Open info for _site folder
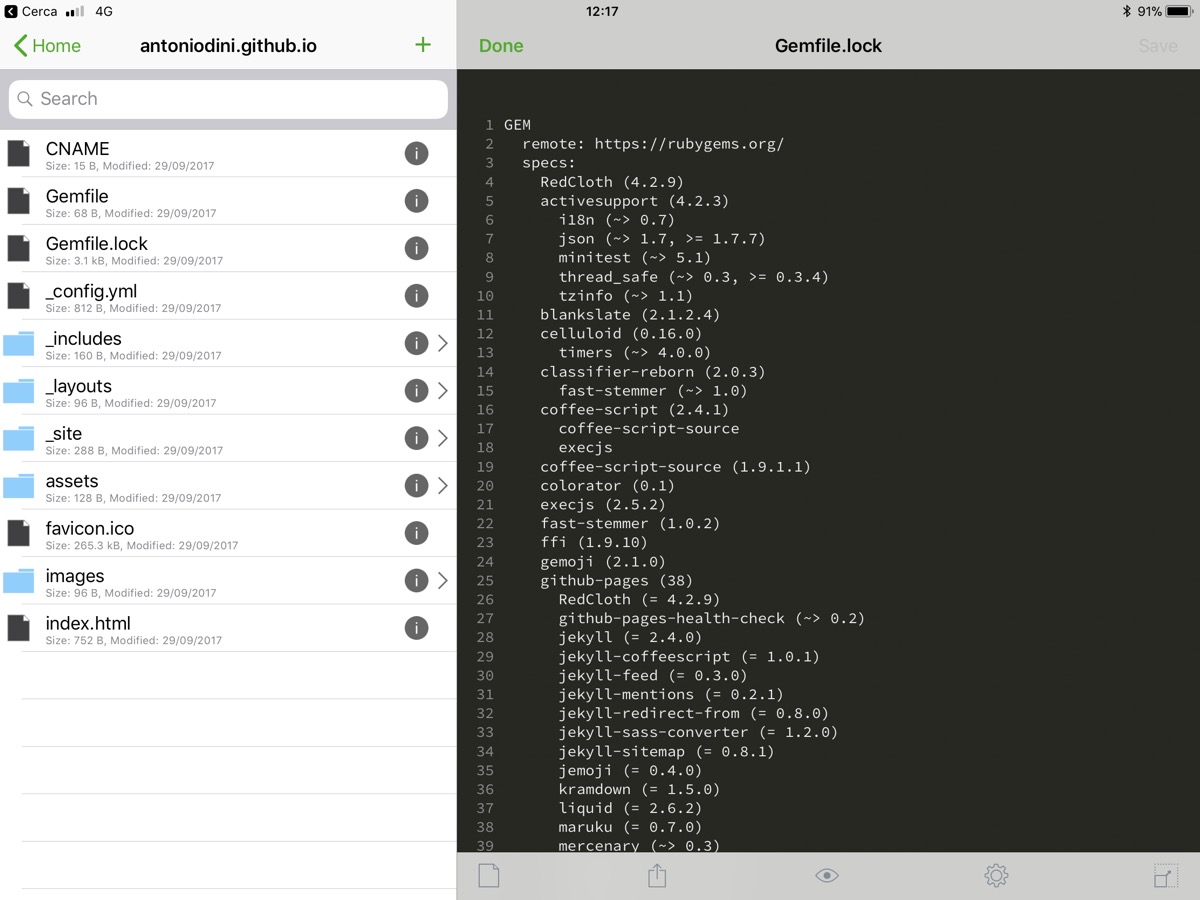 [416, 438]
